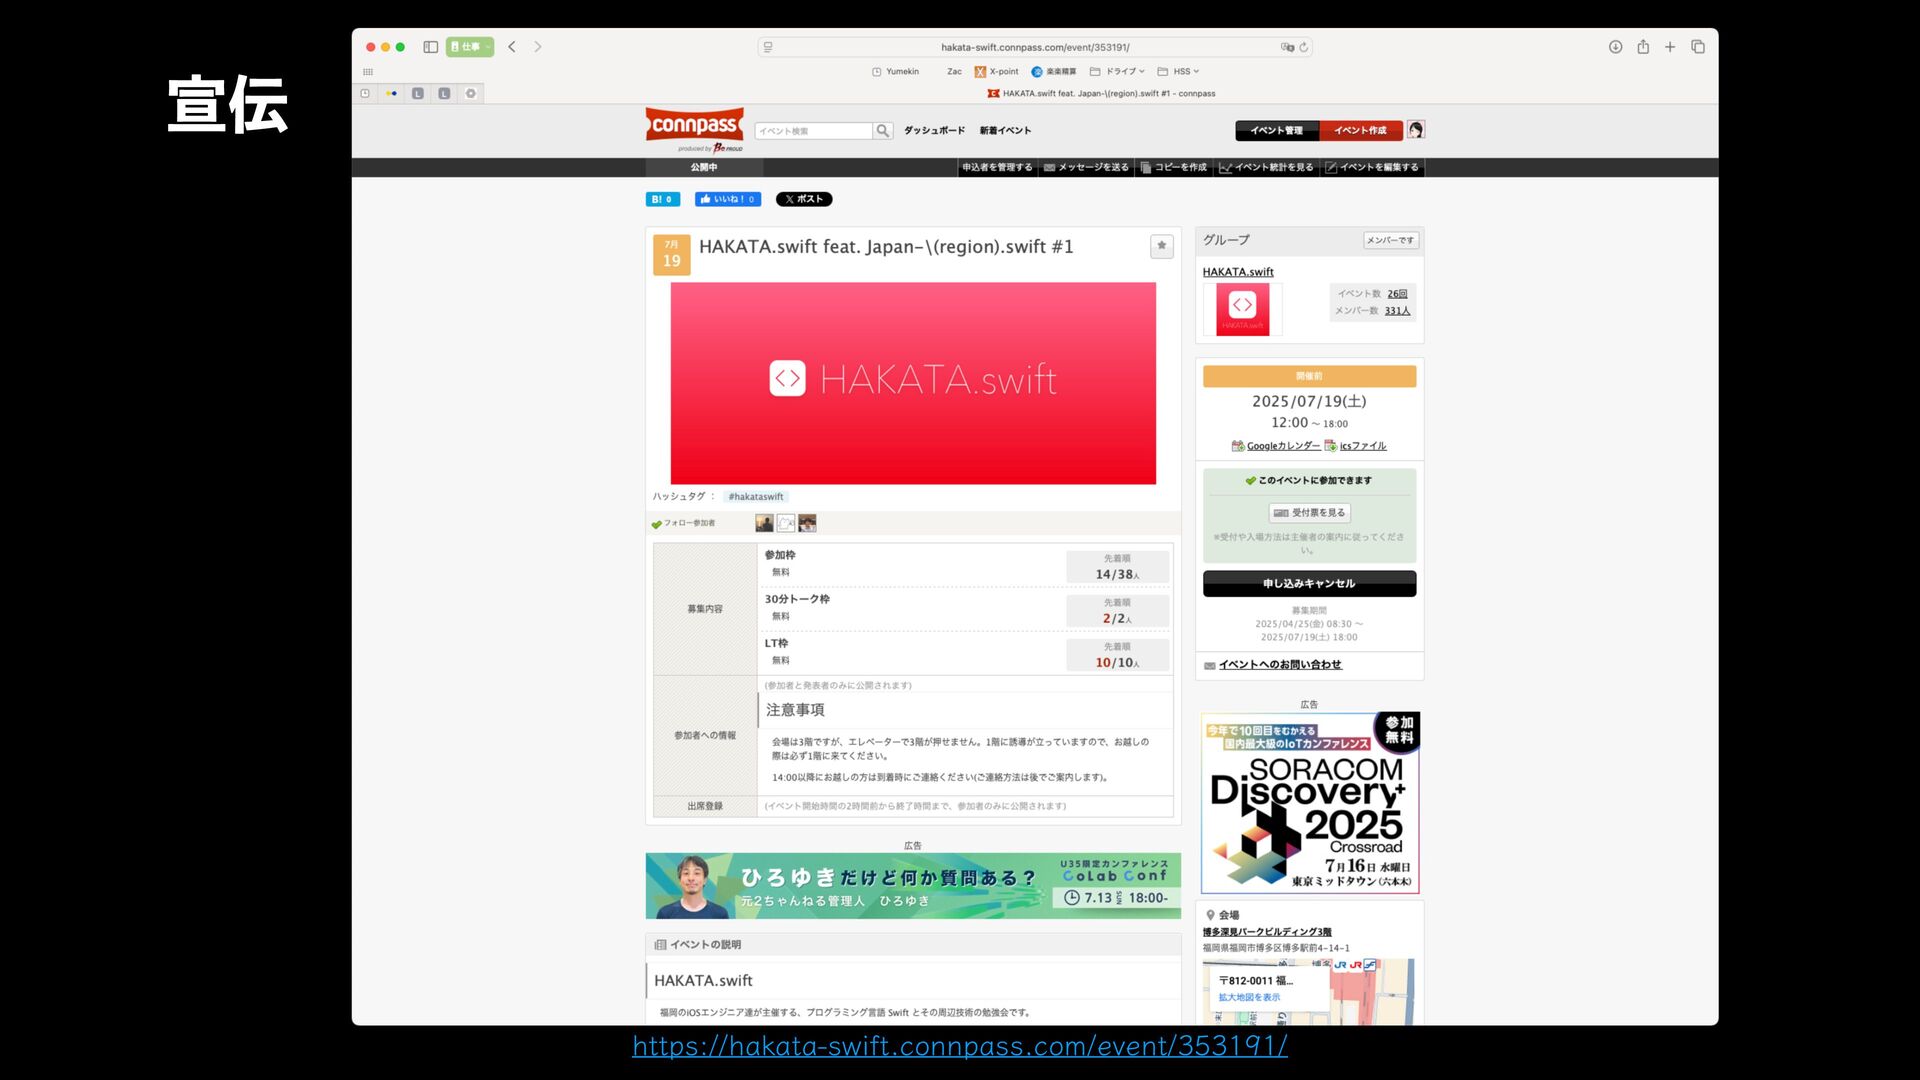Click the Safari address bar URL
Viewport: 1920px width, 1080px height.
1035,47
